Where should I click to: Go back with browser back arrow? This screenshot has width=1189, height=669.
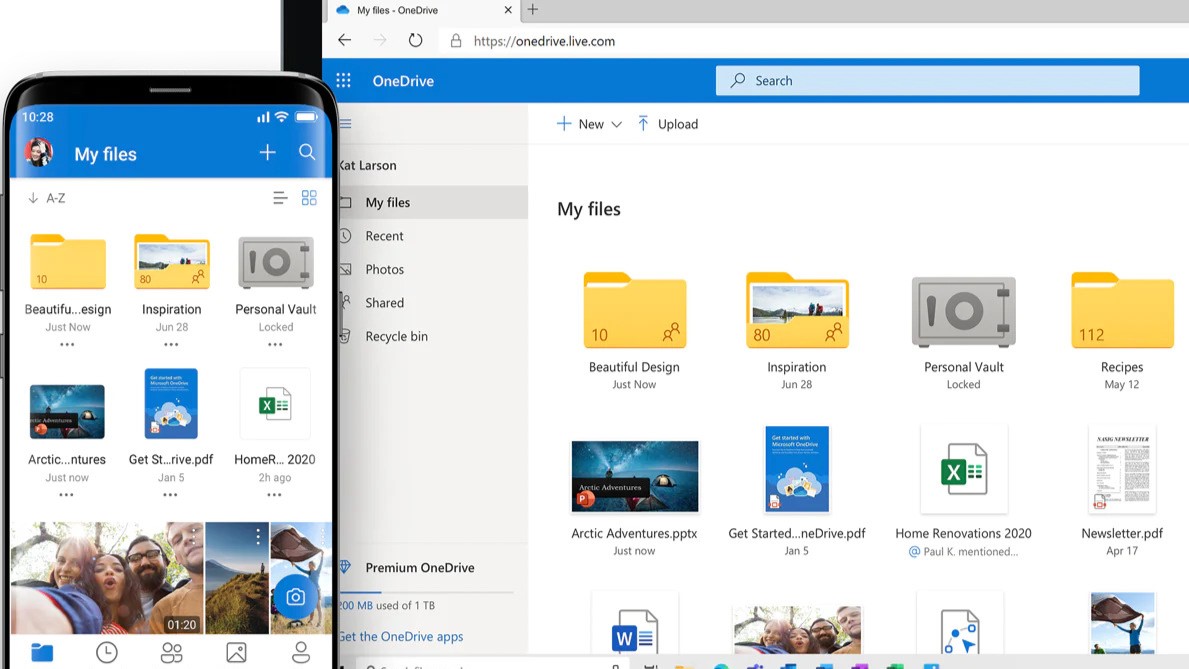click(x=345, y=41)
